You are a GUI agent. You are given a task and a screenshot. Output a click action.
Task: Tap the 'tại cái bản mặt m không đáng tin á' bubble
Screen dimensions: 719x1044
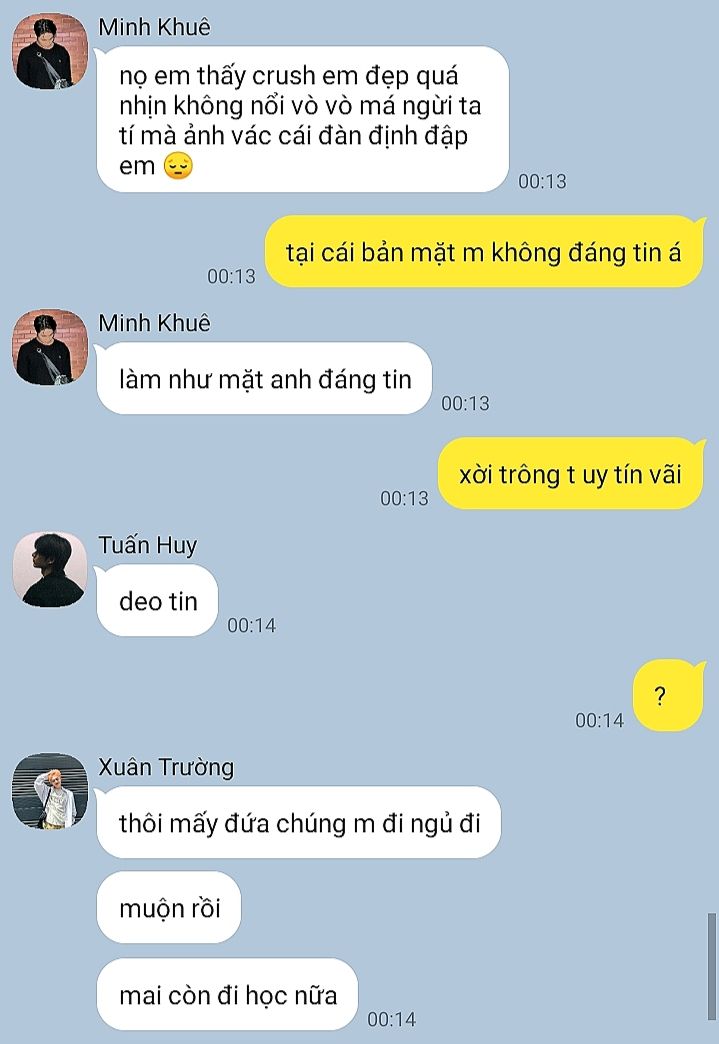tap(484, 252)
